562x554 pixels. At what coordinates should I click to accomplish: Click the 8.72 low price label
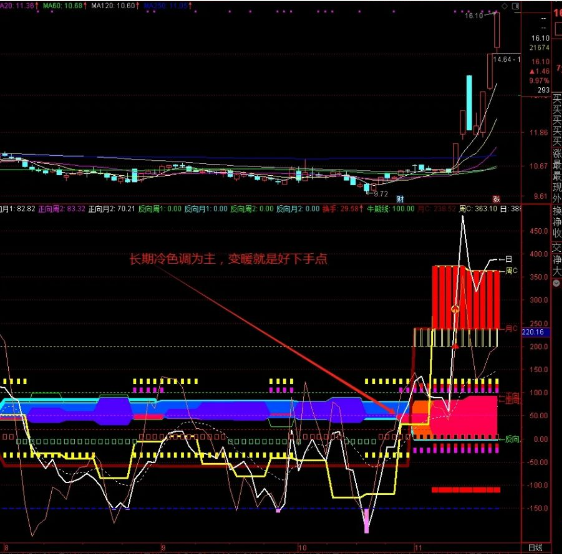point(381,194)
